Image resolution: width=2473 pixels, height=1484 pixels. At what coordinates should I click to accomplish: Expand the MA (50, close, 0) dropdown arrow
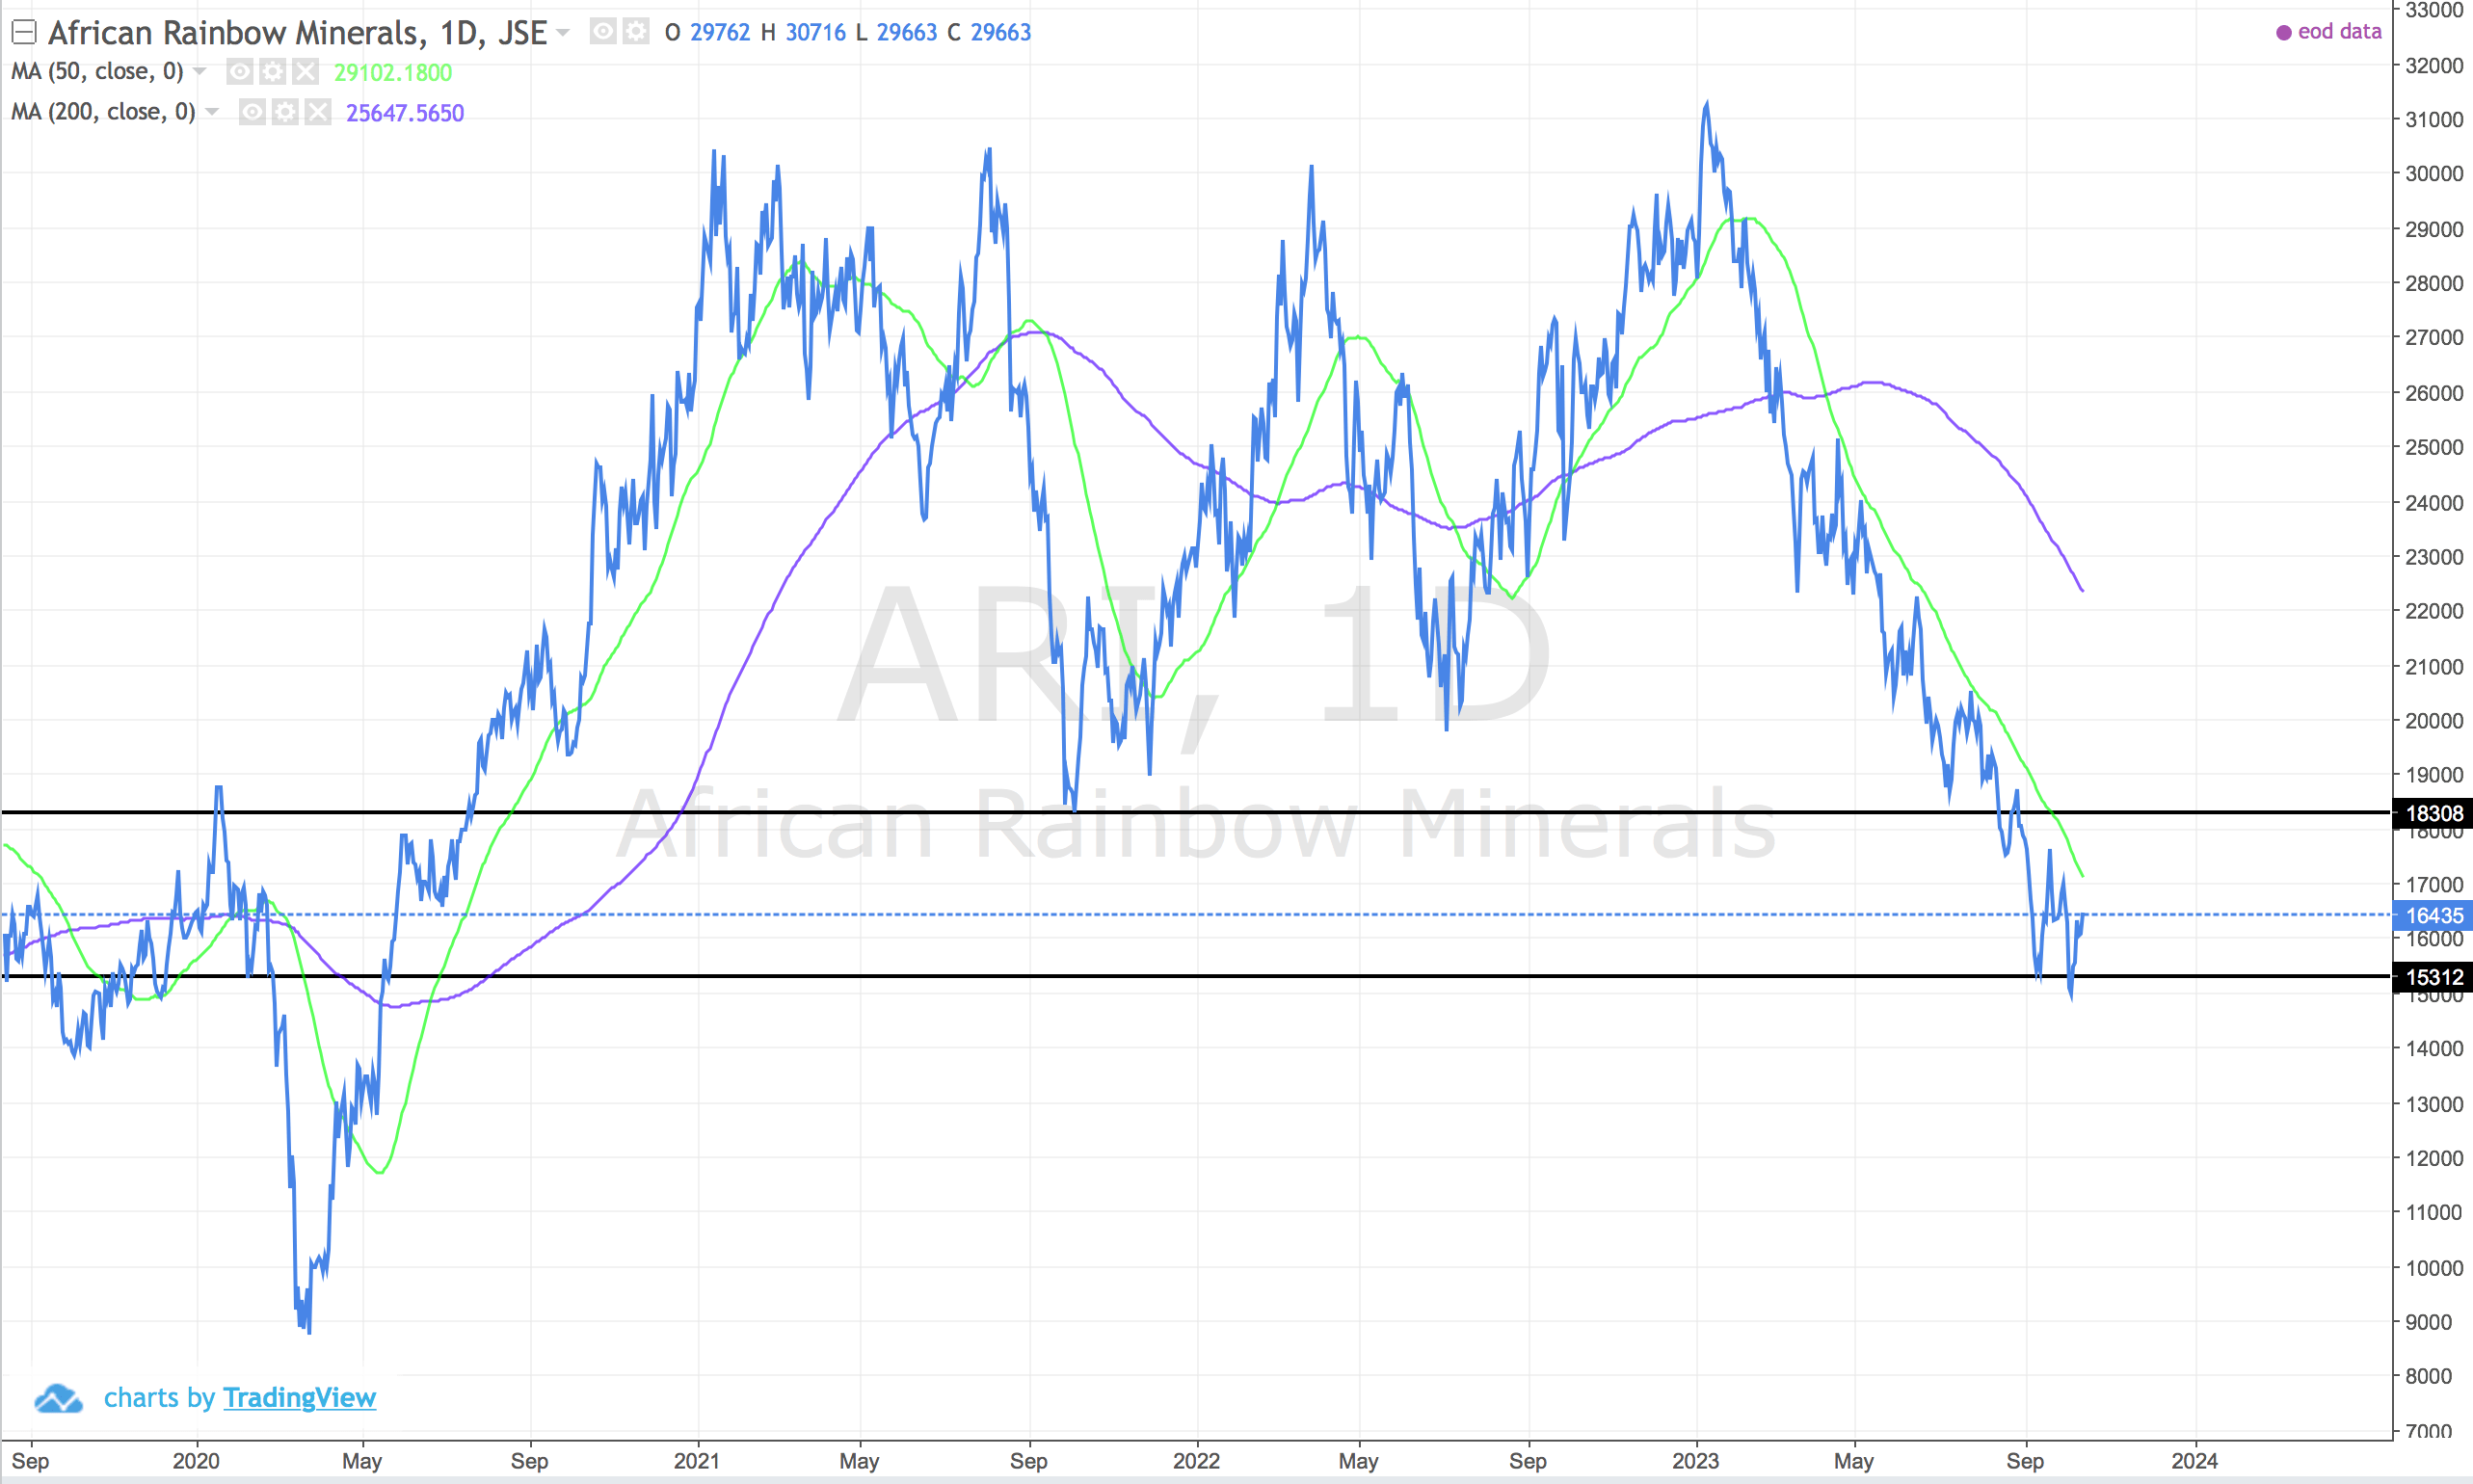[x=199, y=72]
